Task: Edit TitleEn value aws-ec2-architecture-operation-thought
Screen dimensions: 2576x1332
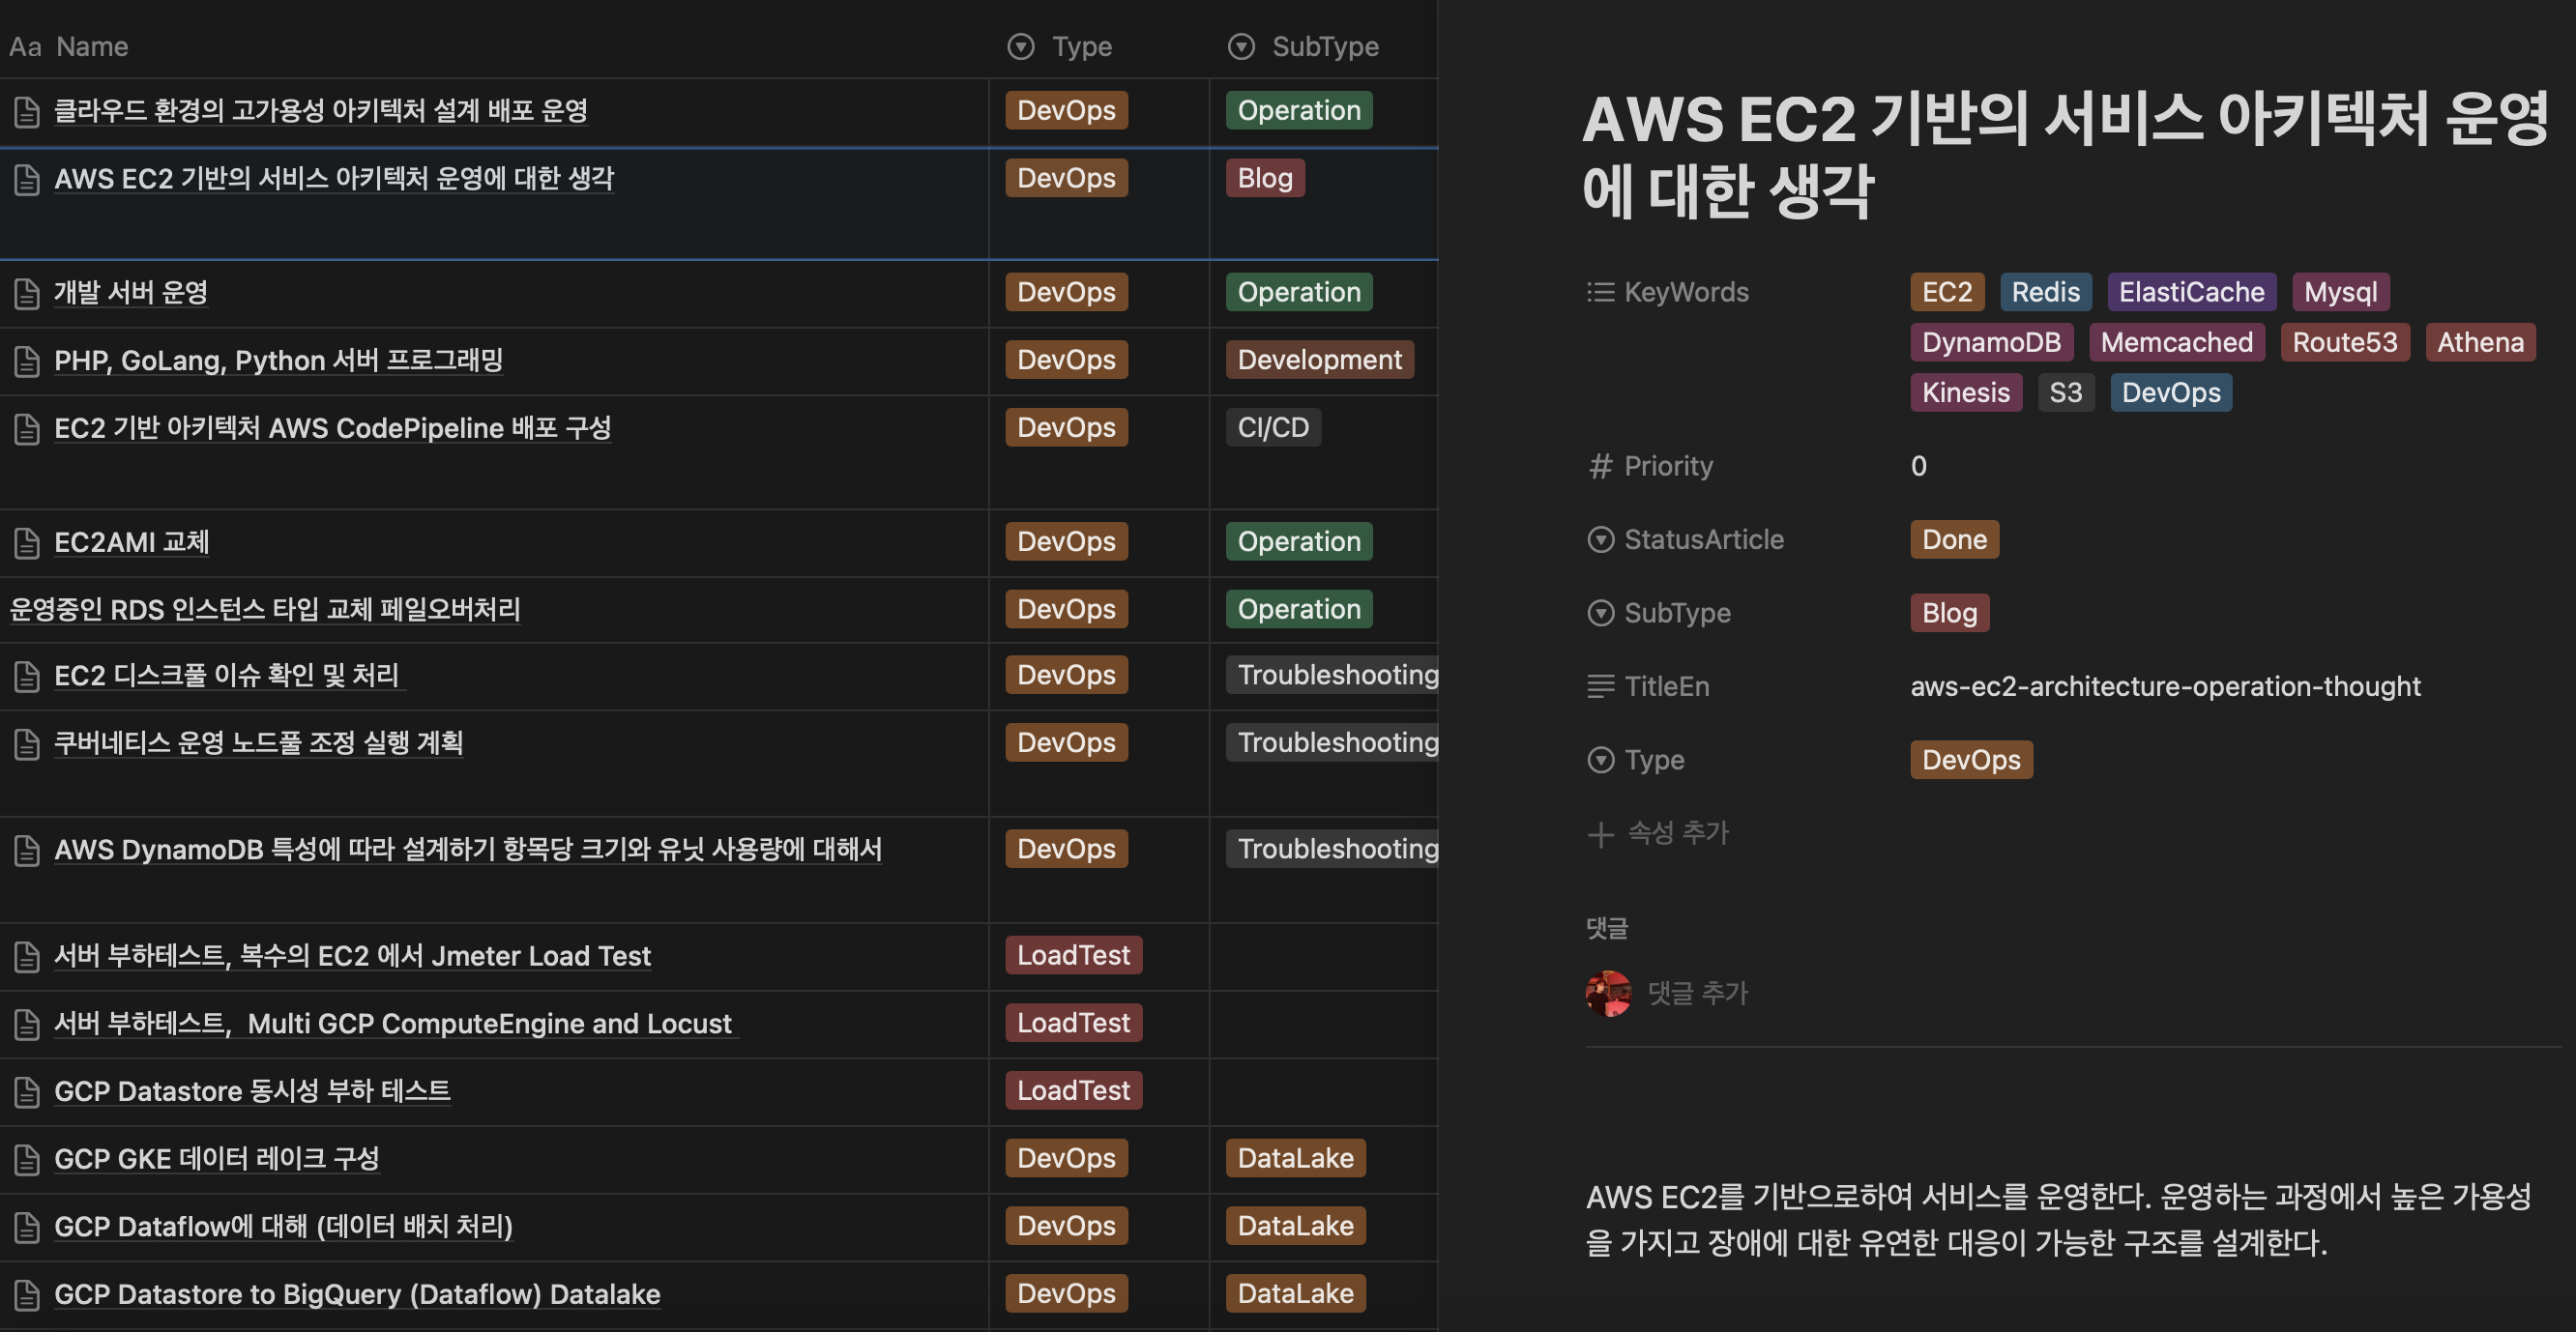Action: coord(2165,687)
